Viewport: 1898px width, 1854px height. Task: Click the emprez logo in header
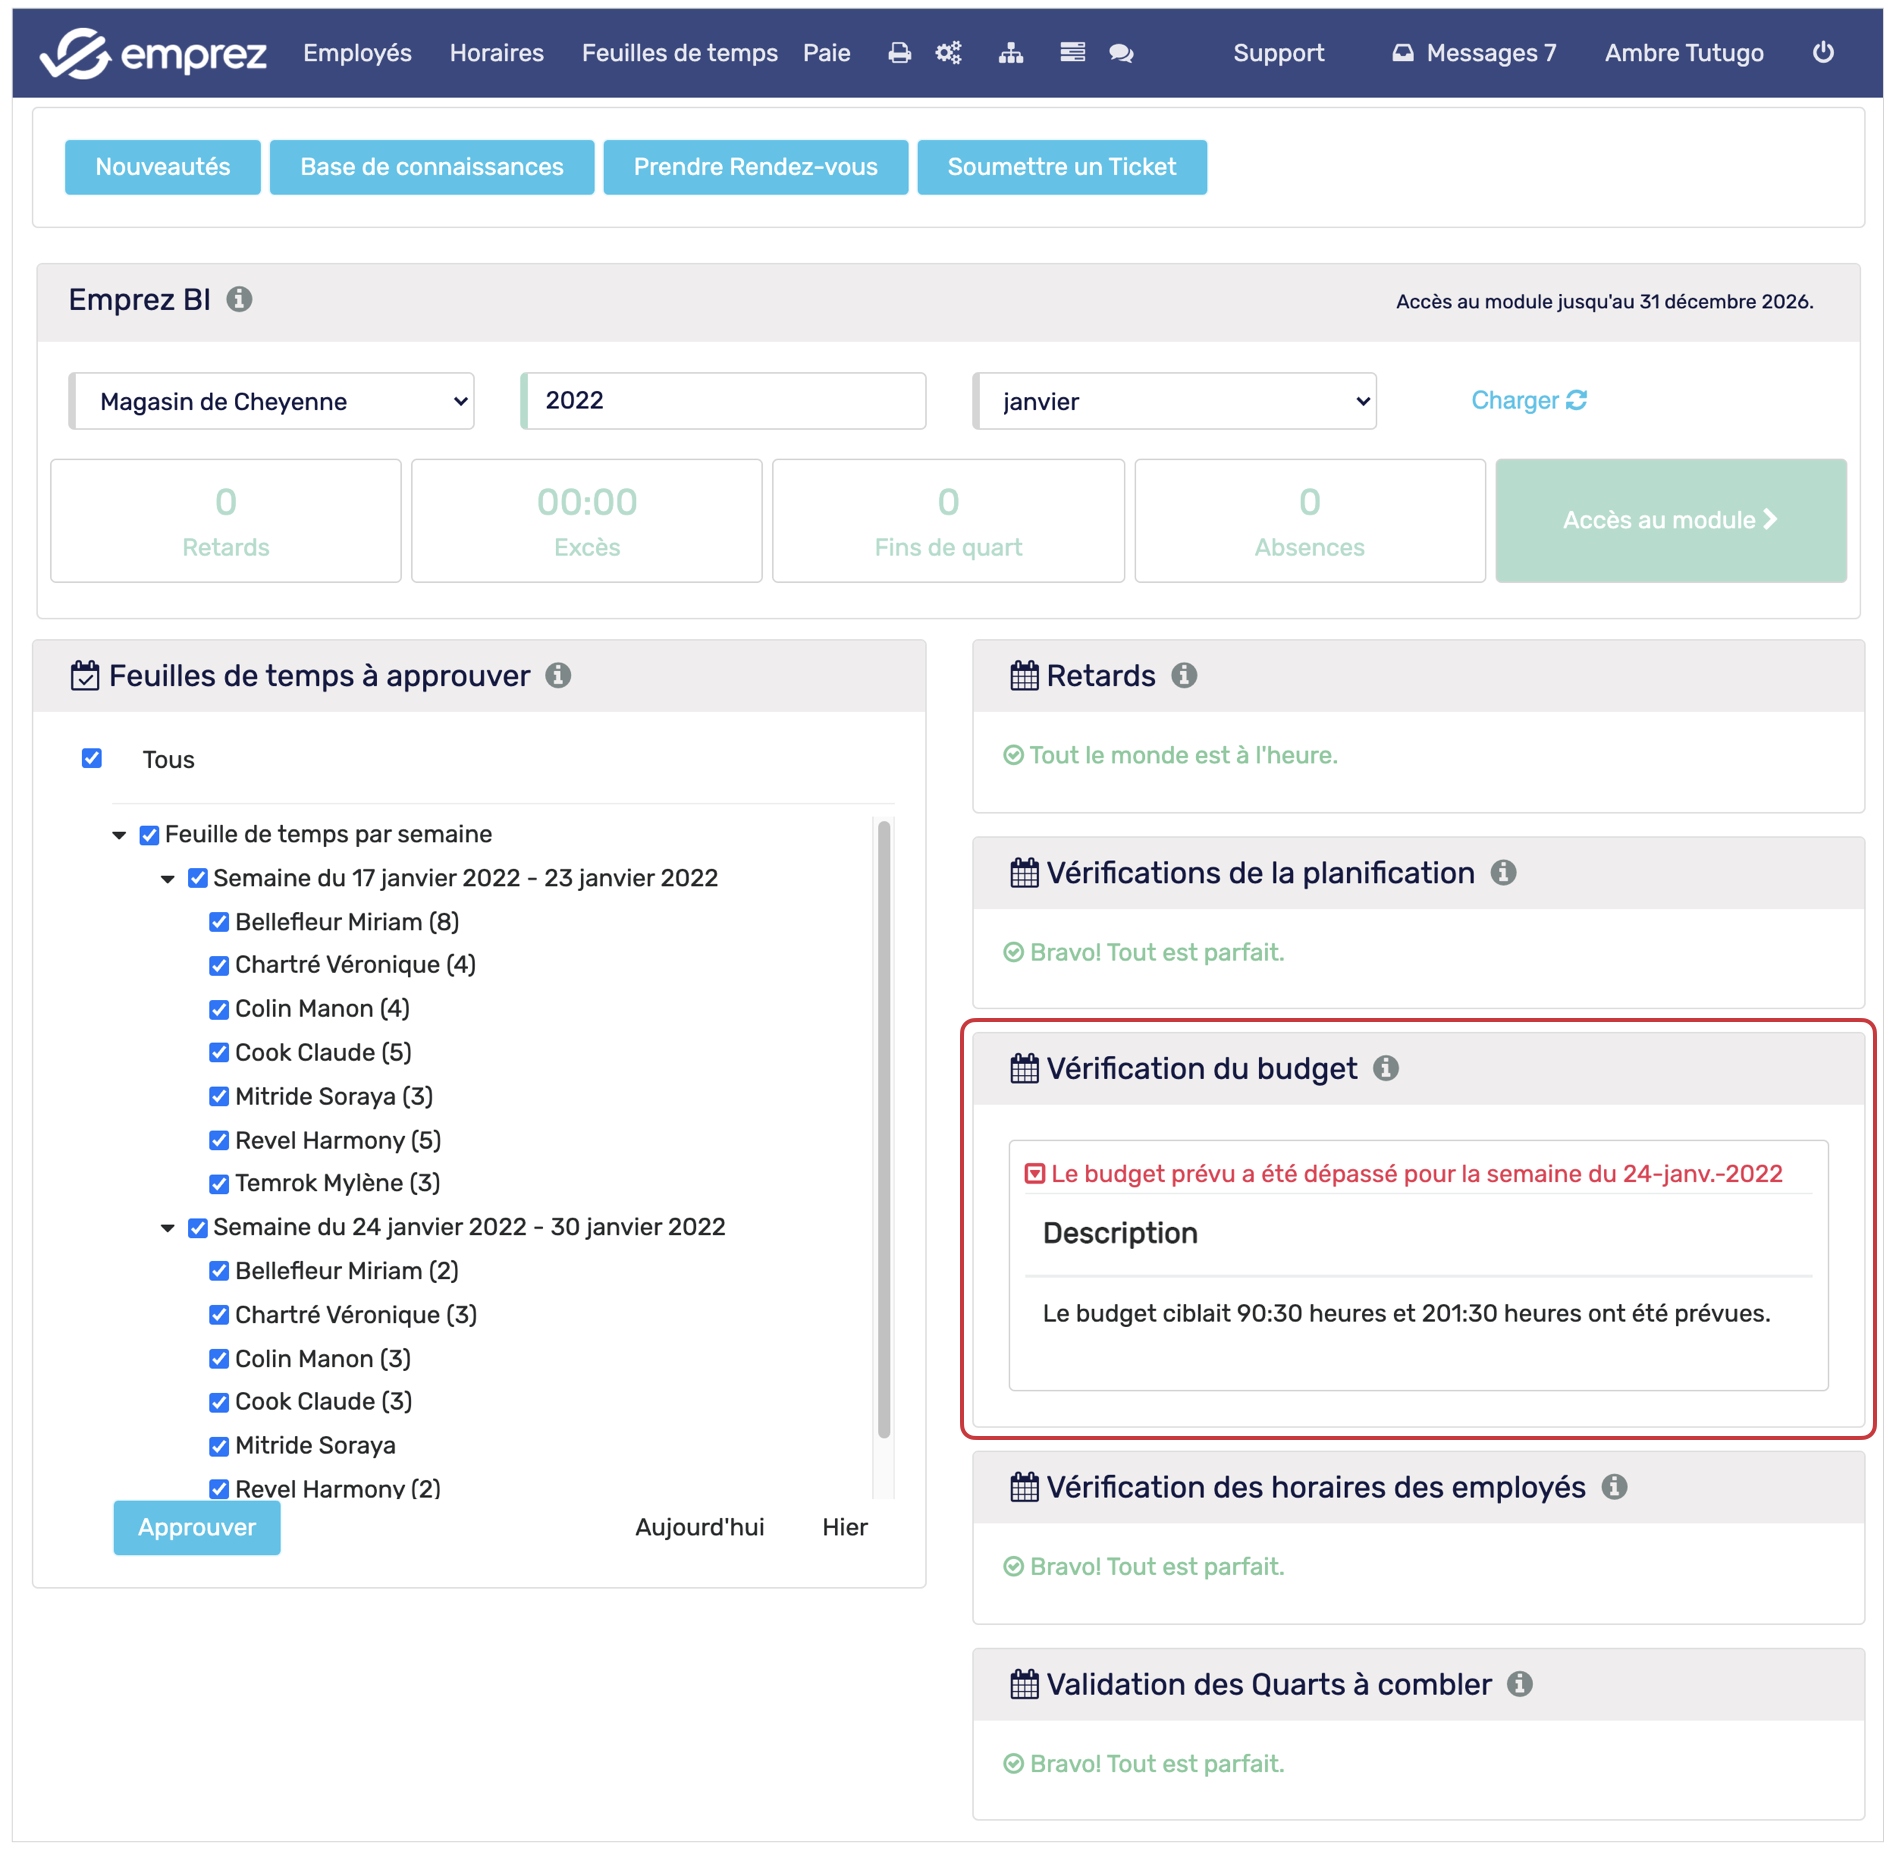coord(153,53)
